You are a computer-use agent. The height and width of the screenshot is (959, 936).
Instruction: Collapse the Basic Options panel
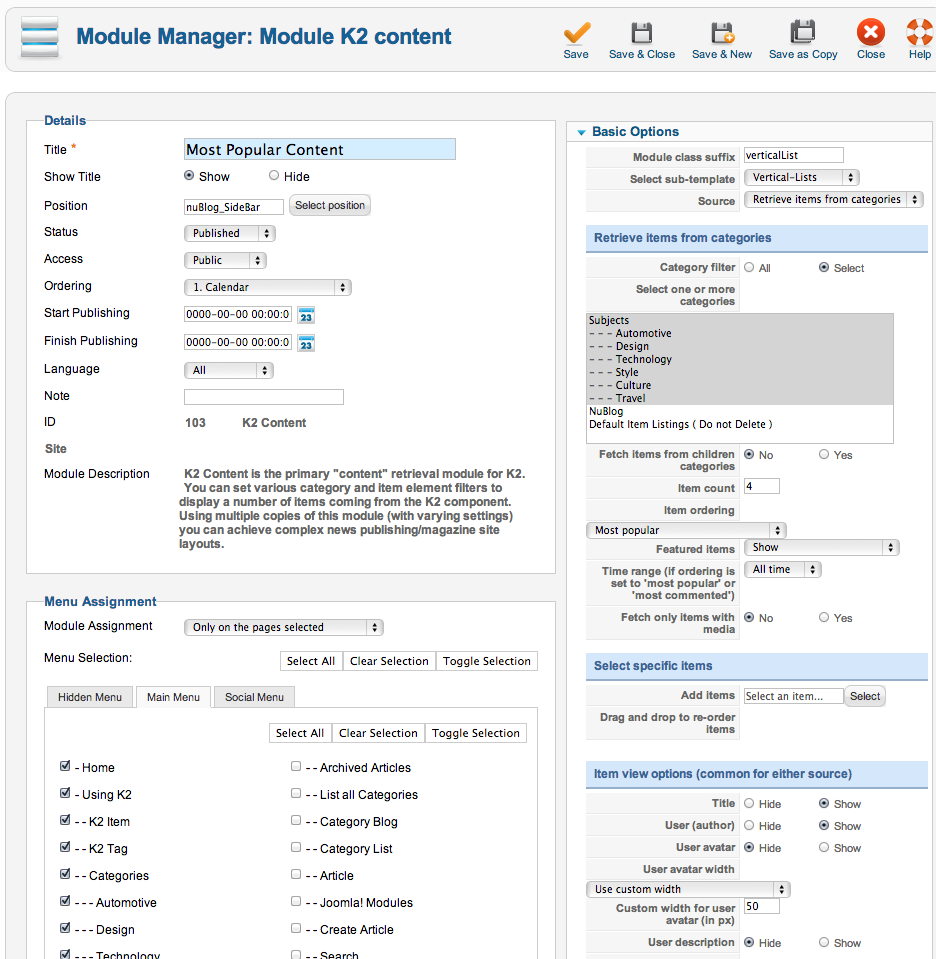point(581,132)
